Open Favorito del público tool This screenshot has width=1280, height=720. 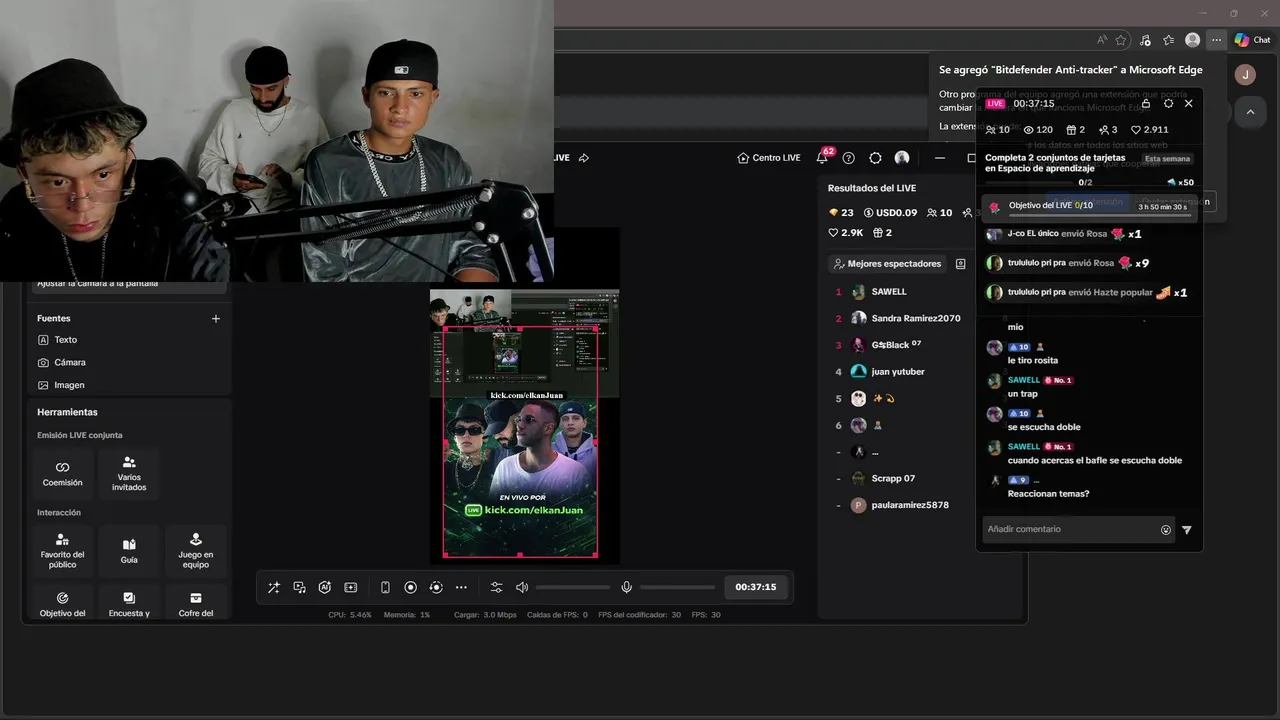click(x=62, y=550)
